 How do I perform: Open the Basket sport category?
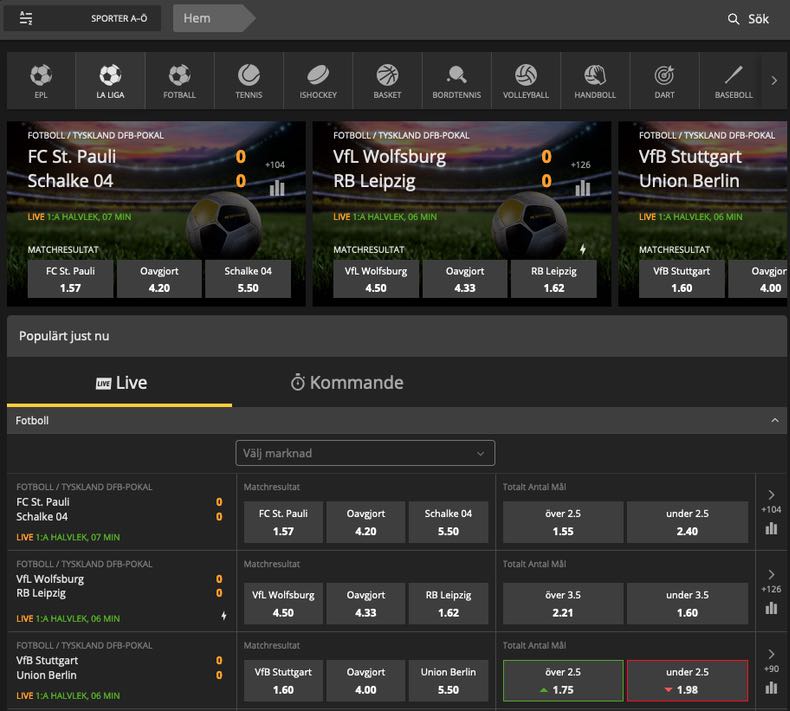click(x=387, y=81)
